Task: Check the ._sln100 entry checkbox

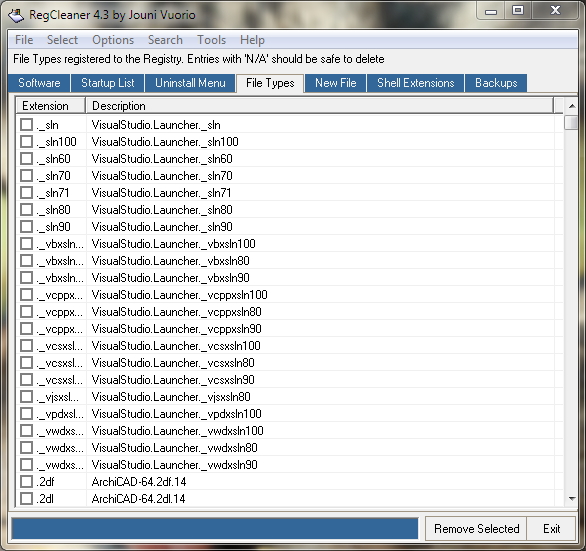Action: [x=27, y=142]
